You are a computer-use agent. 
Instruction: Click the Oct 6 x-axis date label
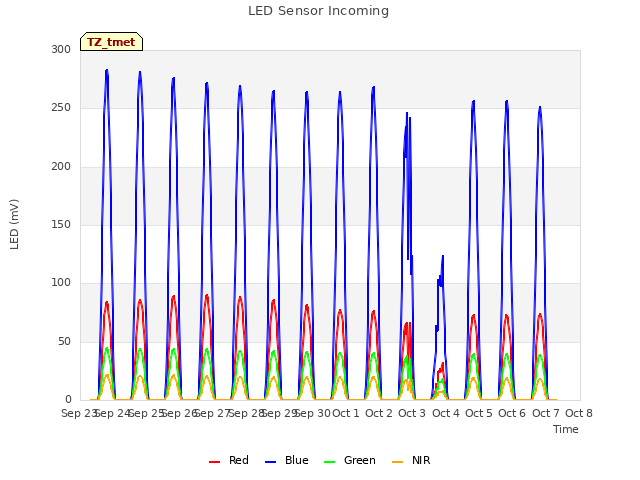[512, 413]
